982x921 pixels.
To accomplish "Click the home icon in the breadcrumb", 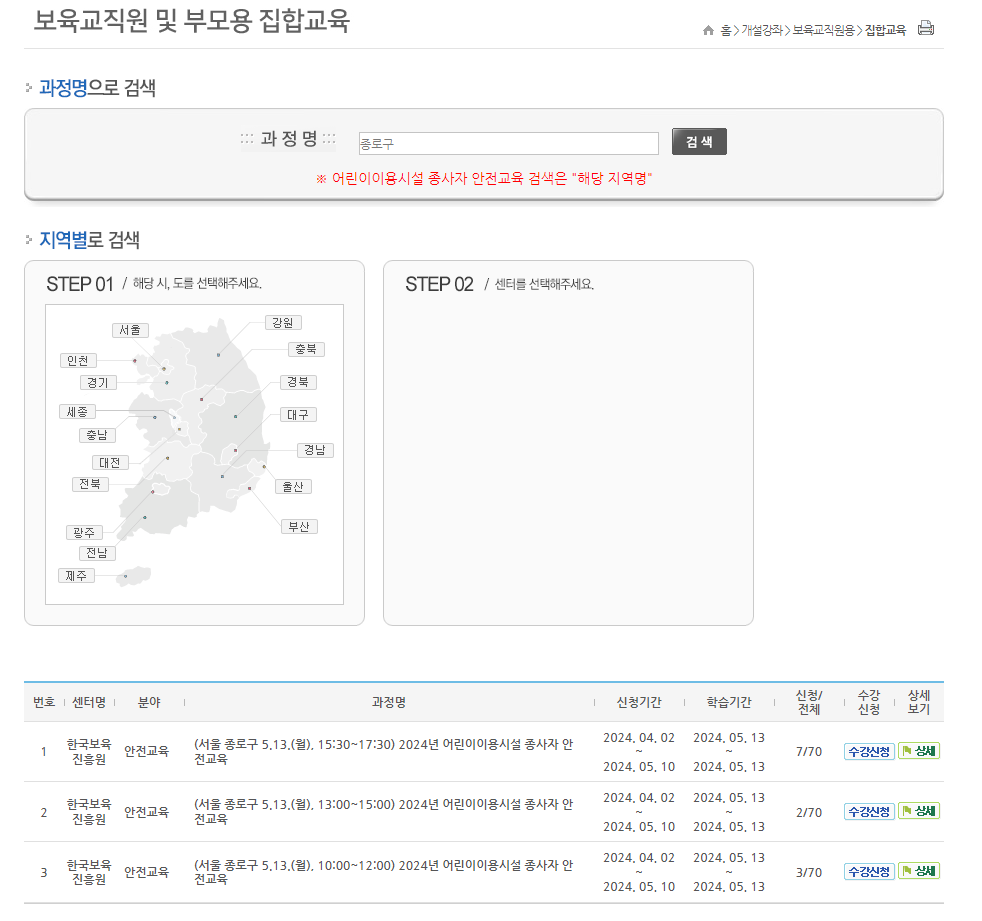I will [x=708, y=28].
